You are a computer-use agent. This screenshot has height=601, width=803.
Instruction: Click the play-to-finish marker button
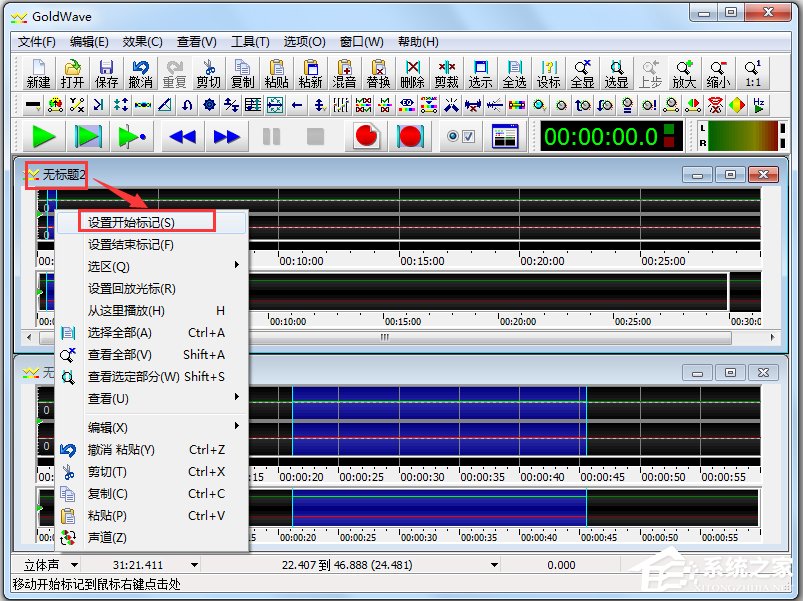(132, 136)
